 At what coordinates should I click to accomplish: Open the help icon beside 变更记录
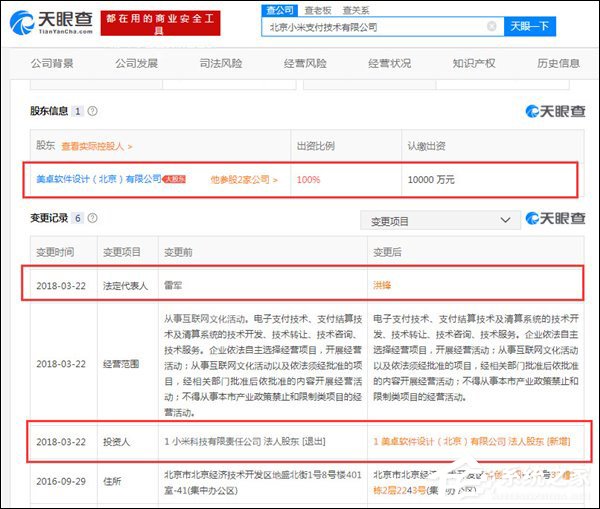pyautogui.click(x=92, y=218)
